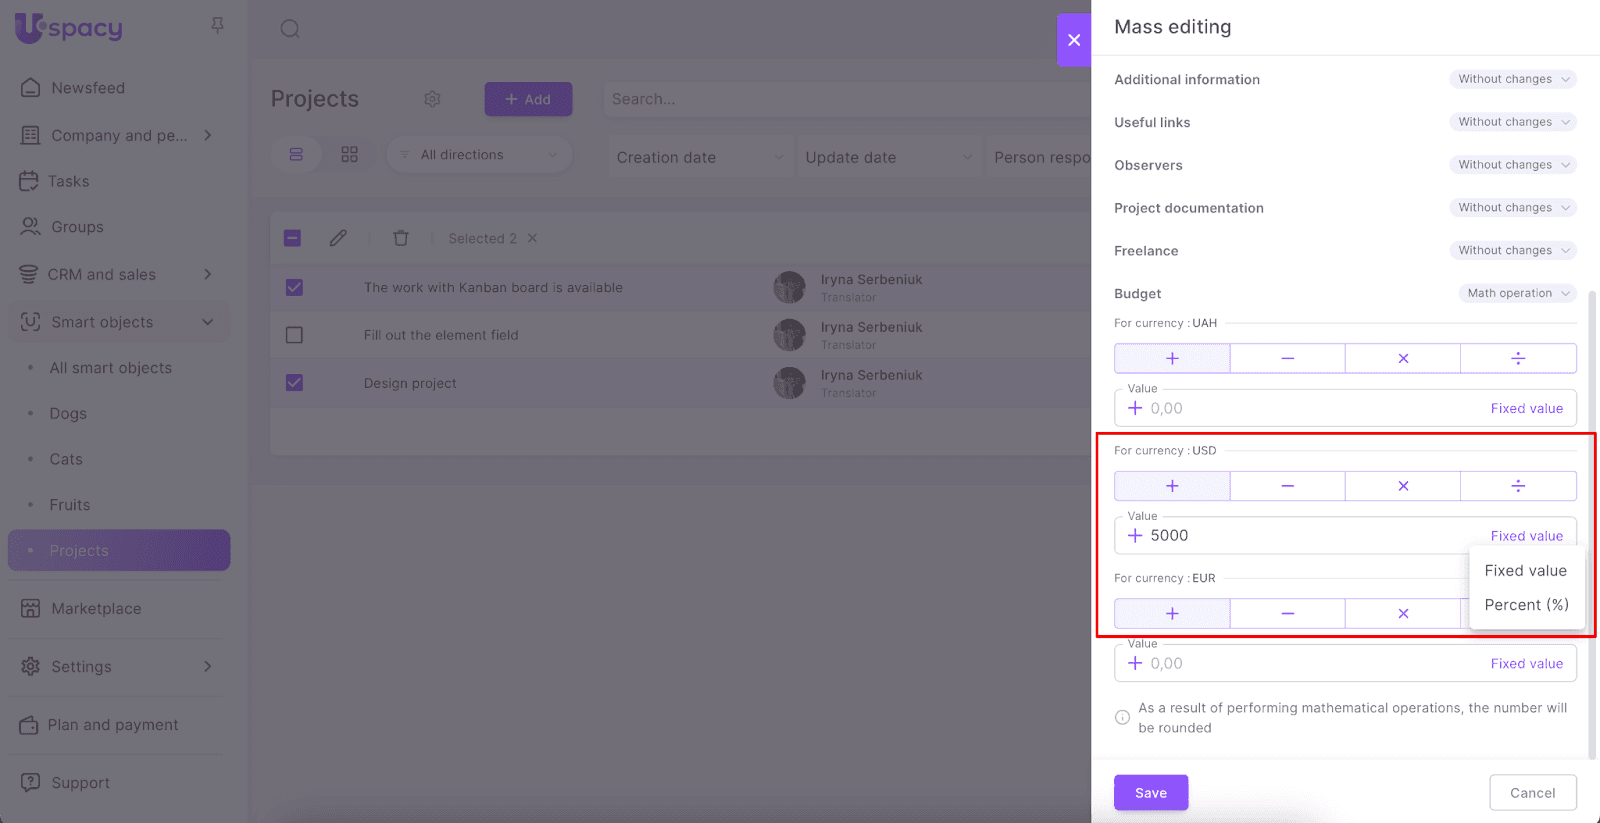The height and width of the screenshot is (823, 1600).
Task: Choose the minus operator for UAH budget
Action: pos(1287,358)
